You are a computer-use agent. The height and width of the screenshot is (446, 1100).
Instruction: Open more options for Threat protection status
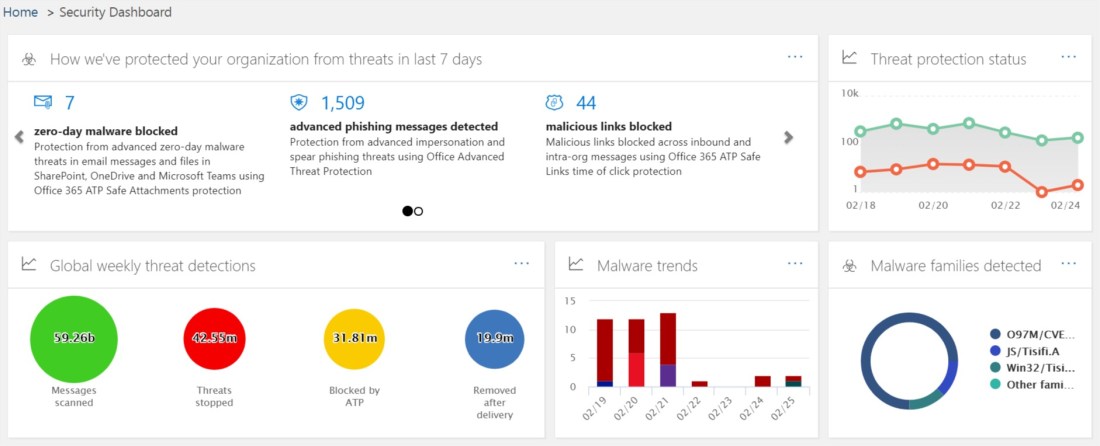coord(1069,57)
